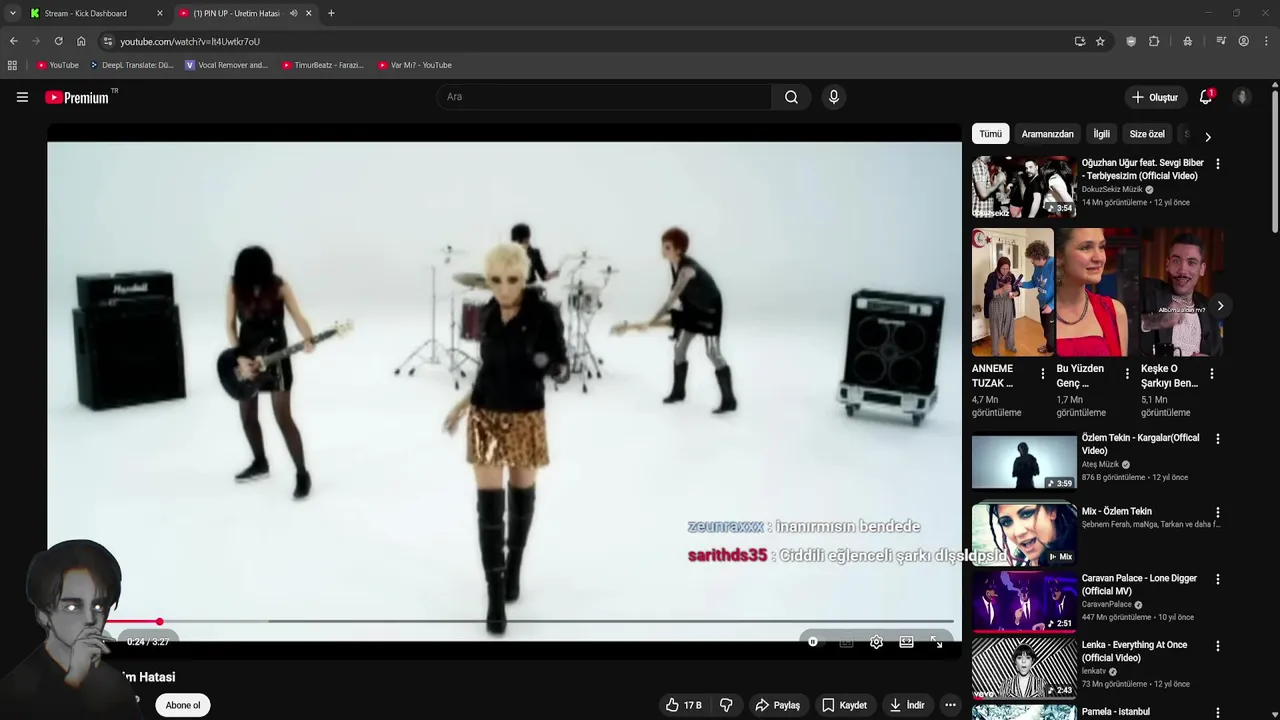Open the Chrome three-dot menu
This screenshot has height=720, width=1280.
click(1267, 41)
